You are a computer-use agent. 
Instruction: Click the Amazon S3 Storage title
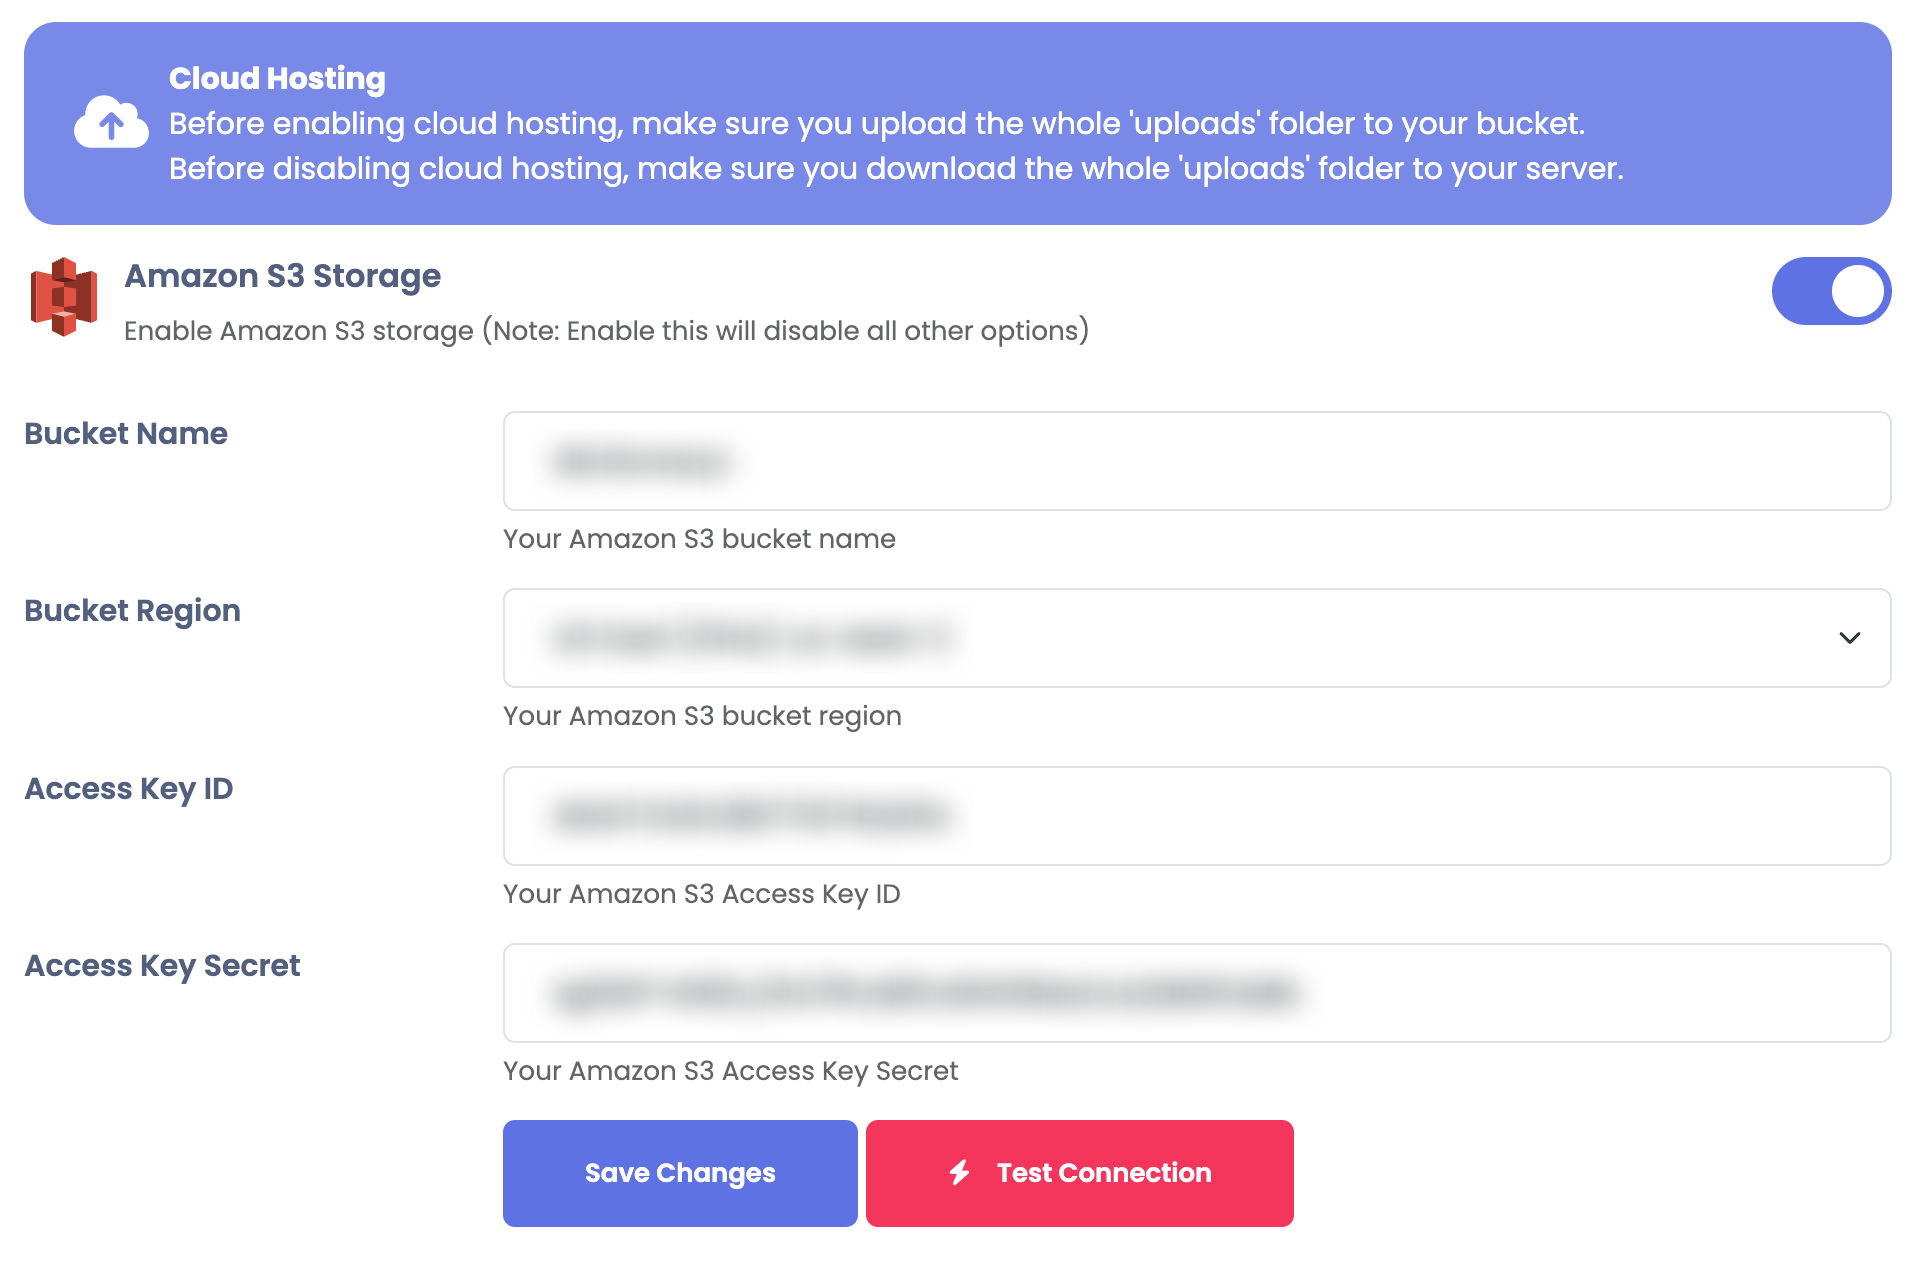(x=282, y=276)
